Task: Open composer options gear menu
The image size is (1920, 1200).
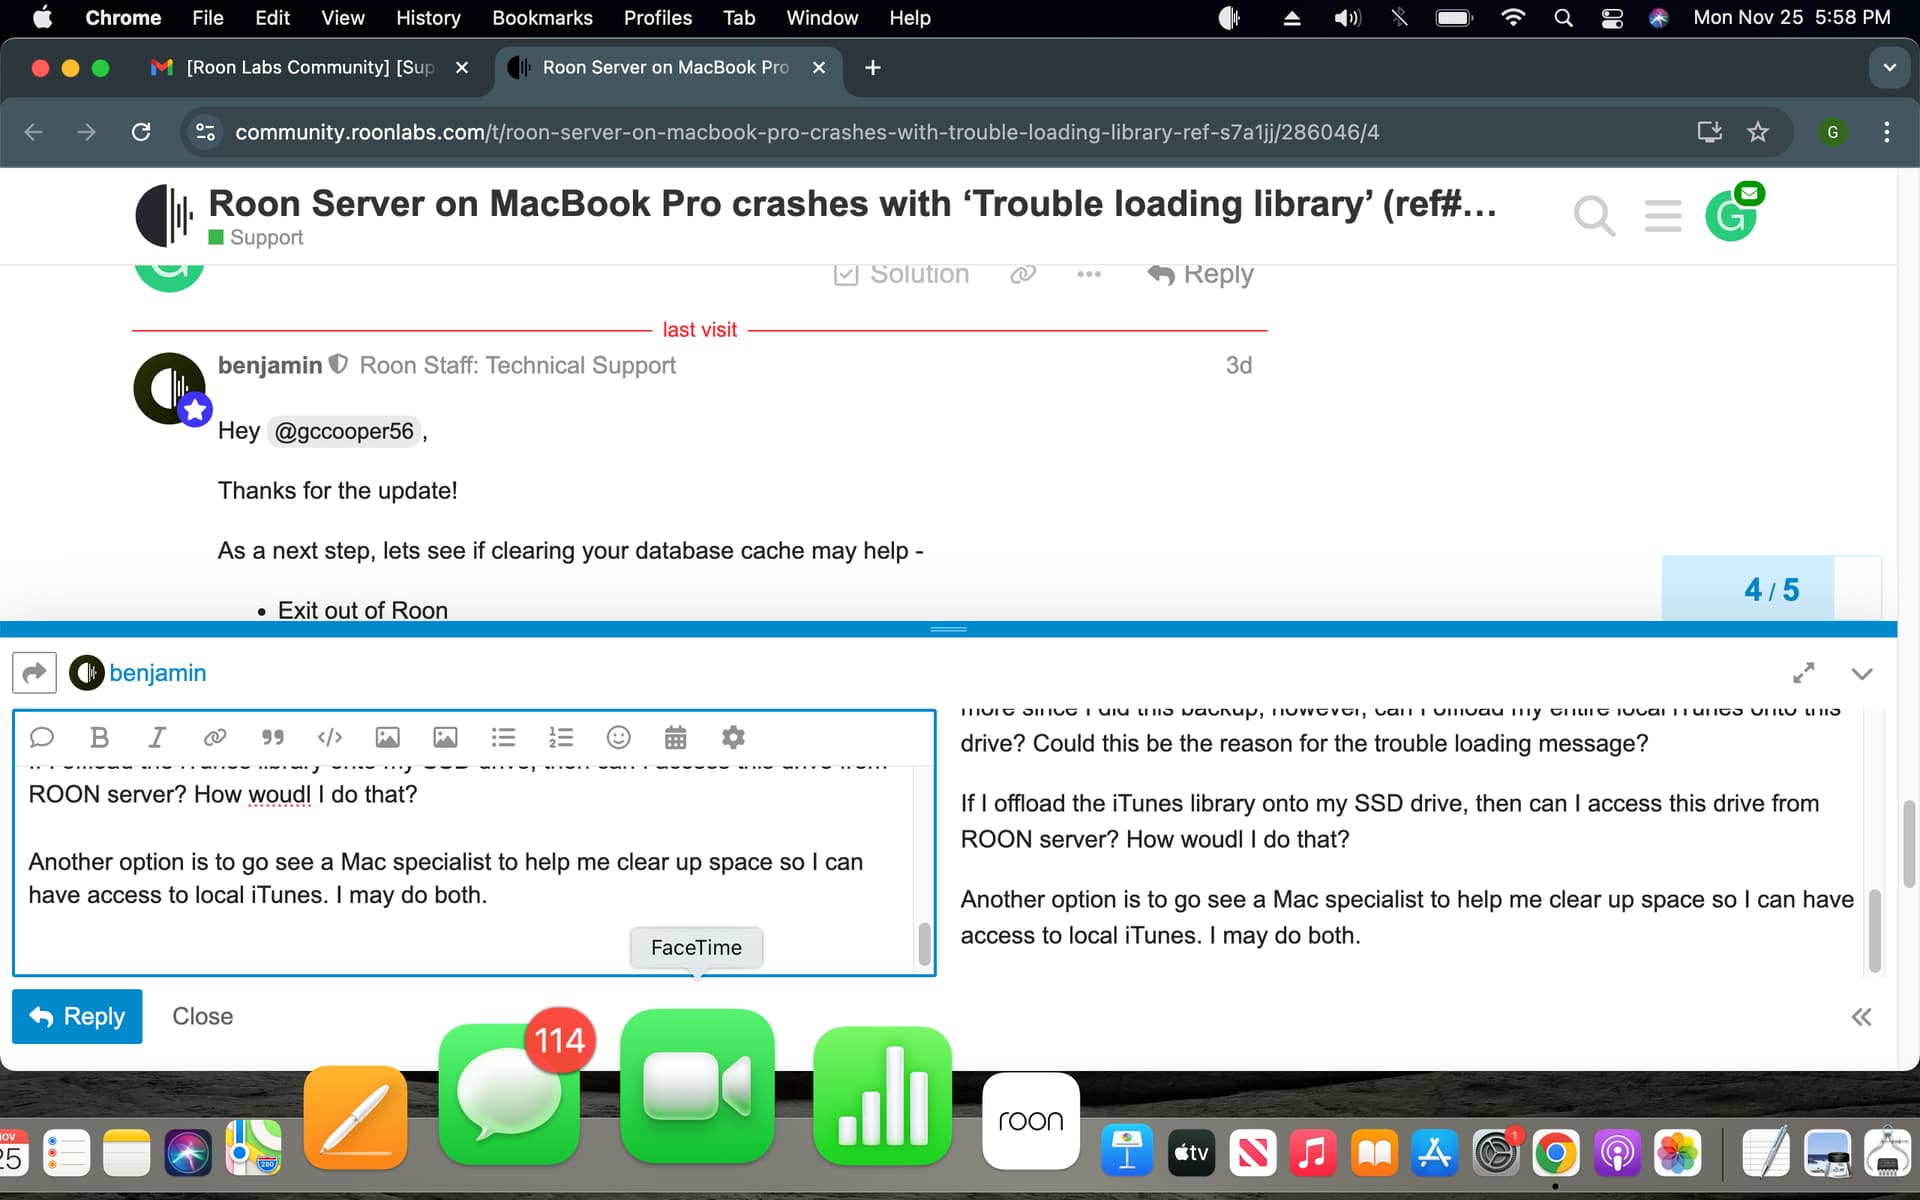Action: pos(733,737)
